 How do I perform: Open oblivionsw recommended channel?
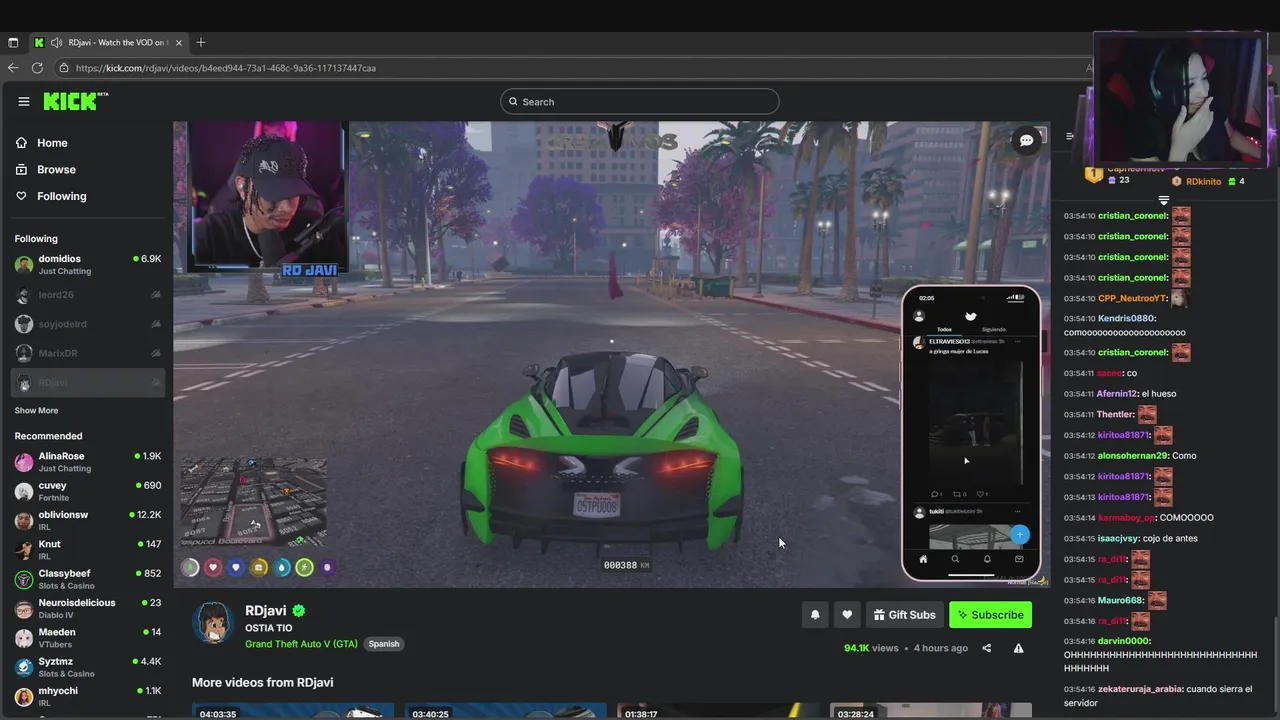pos(88,520)
